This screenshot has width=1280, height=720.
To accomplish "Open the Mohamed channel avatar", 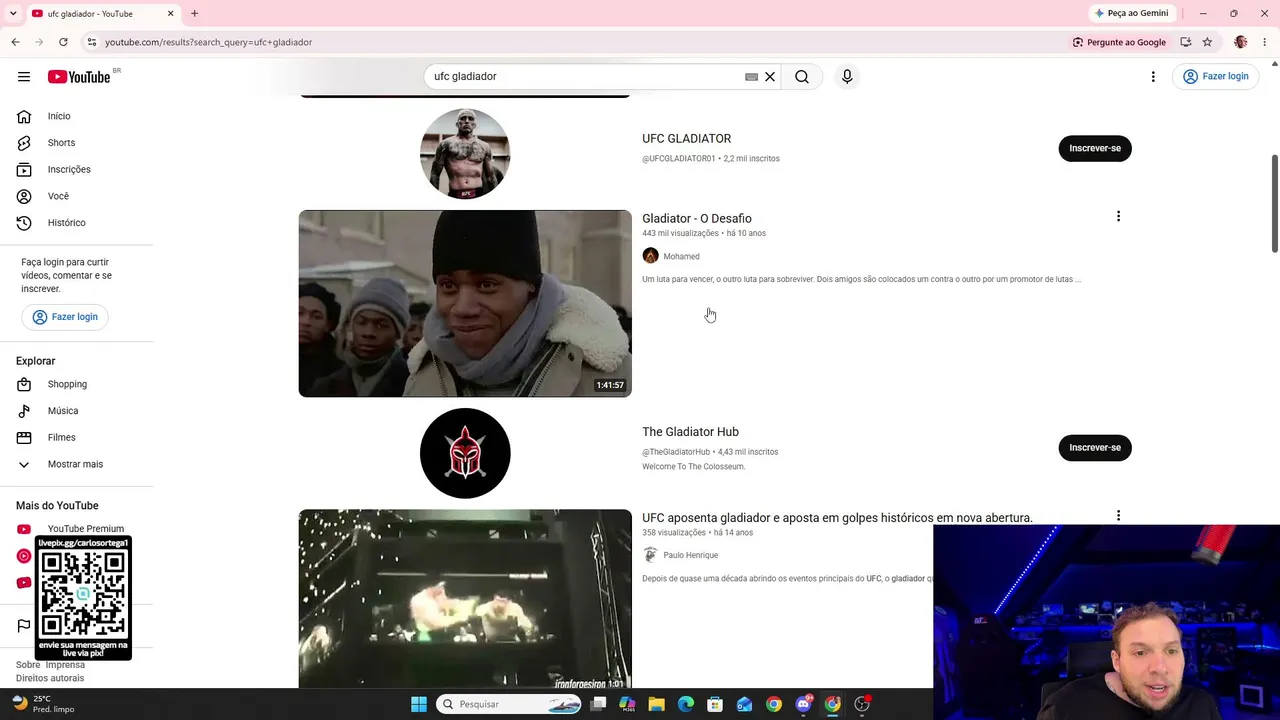I will coord(650,256).
